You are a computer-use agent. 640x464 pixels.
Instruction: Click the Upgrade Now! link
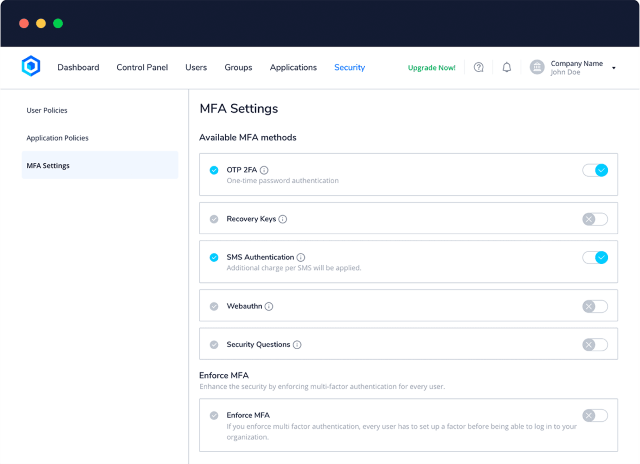431,68
